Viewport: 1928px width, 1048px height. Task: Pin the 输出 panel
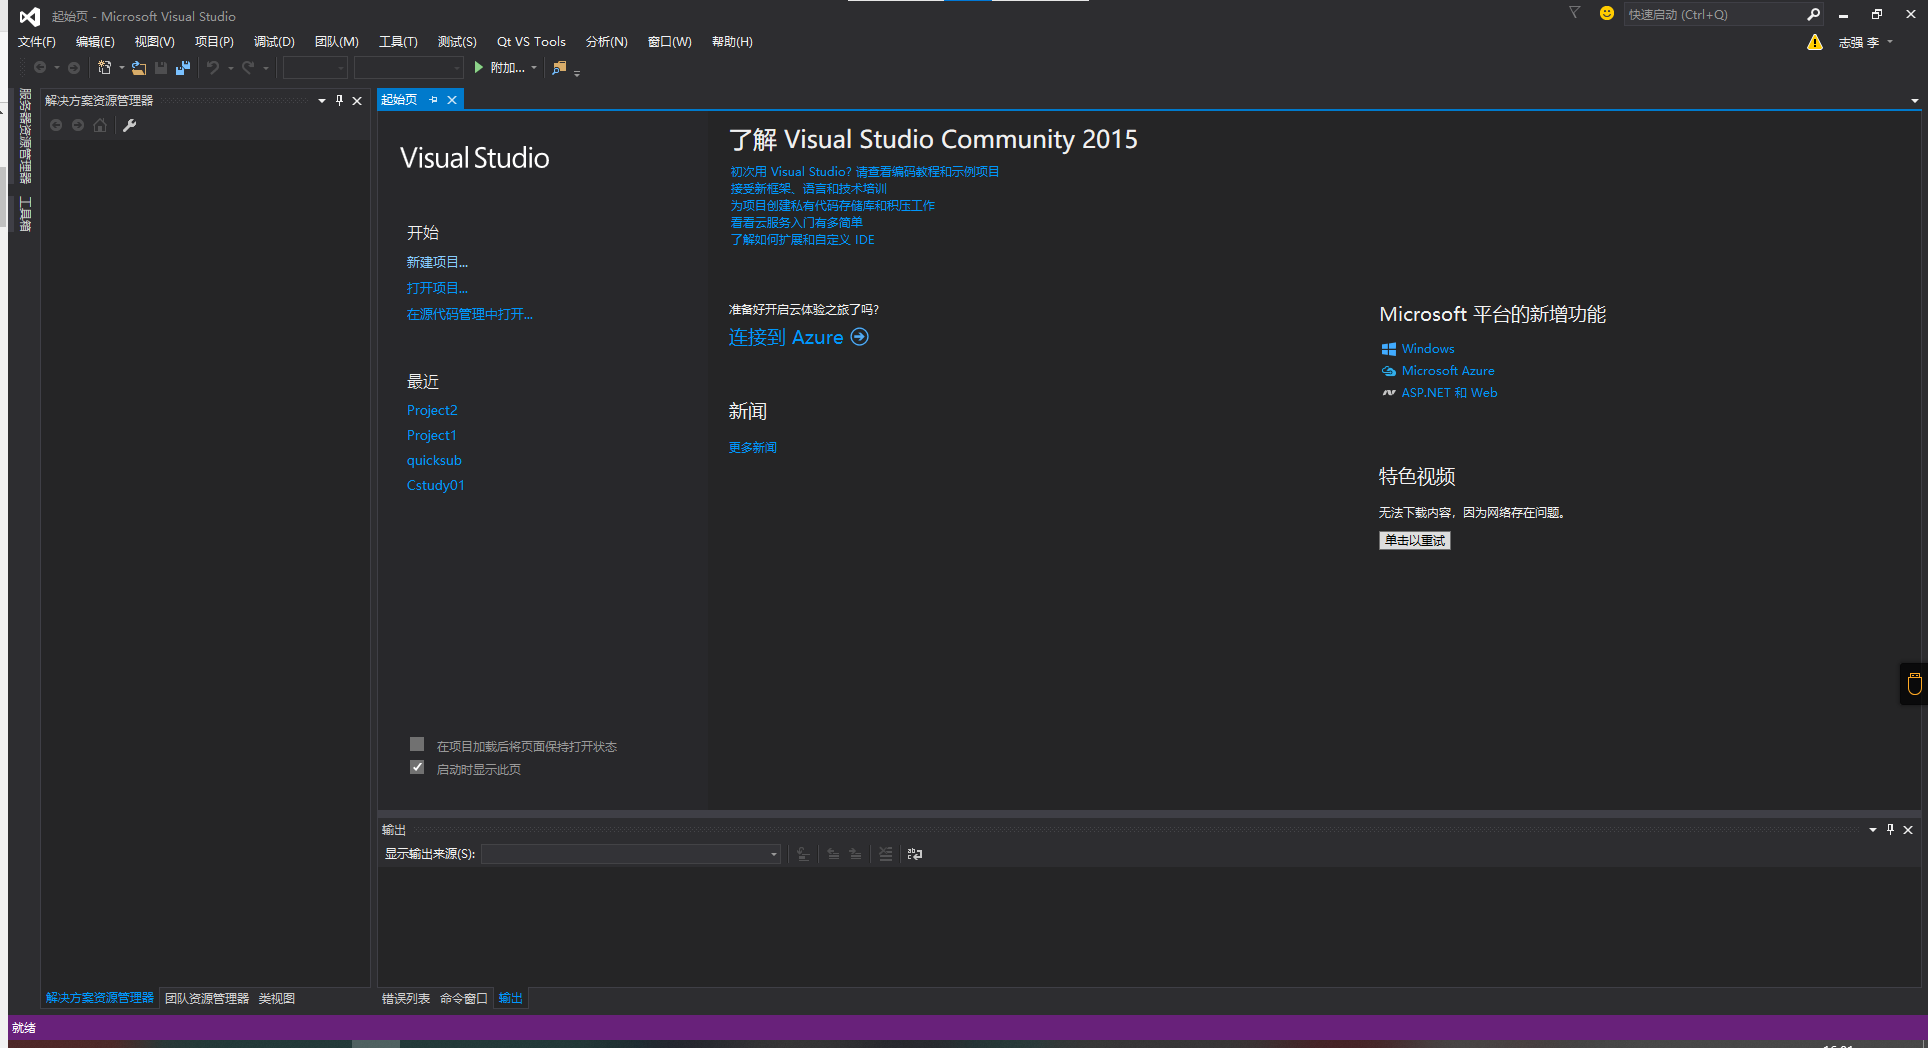(1890, 829)
